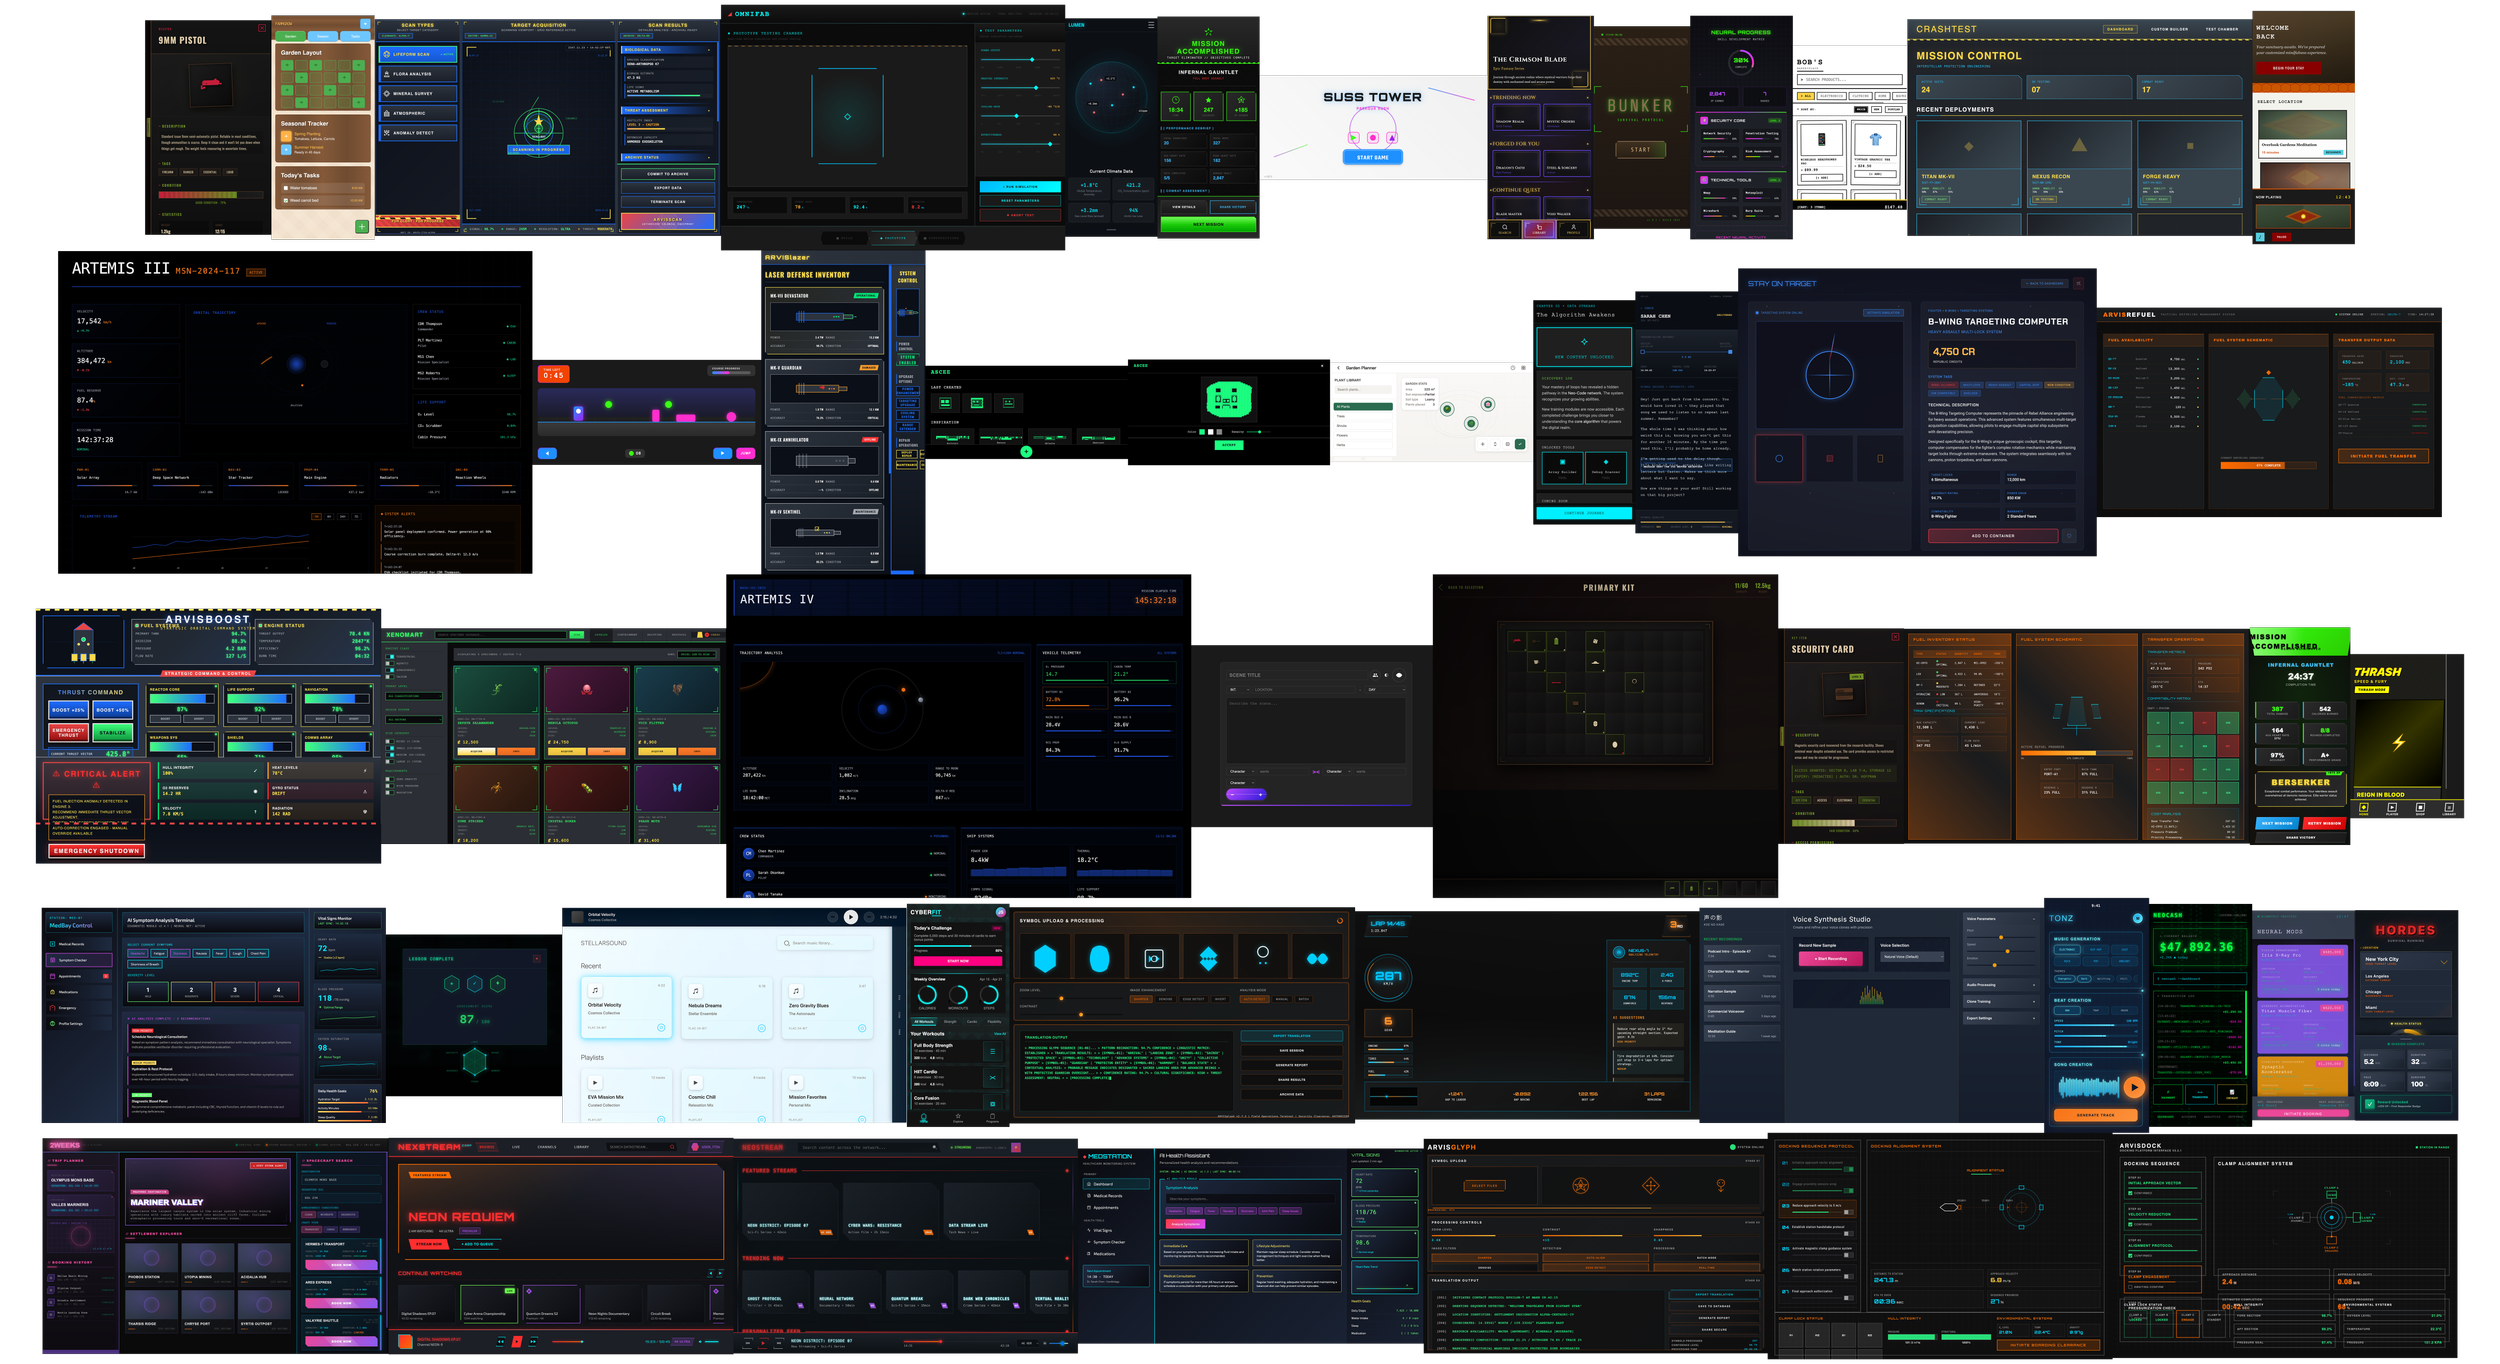
Task: Expand the New York City location dropdown
Action: [x=2443, y=962]
